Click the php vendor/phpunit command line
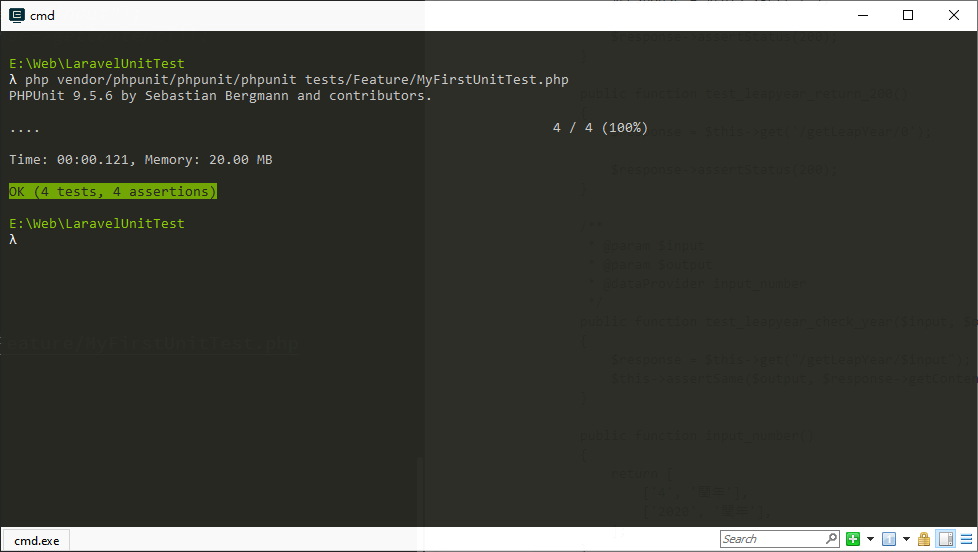 coord(289,80)
